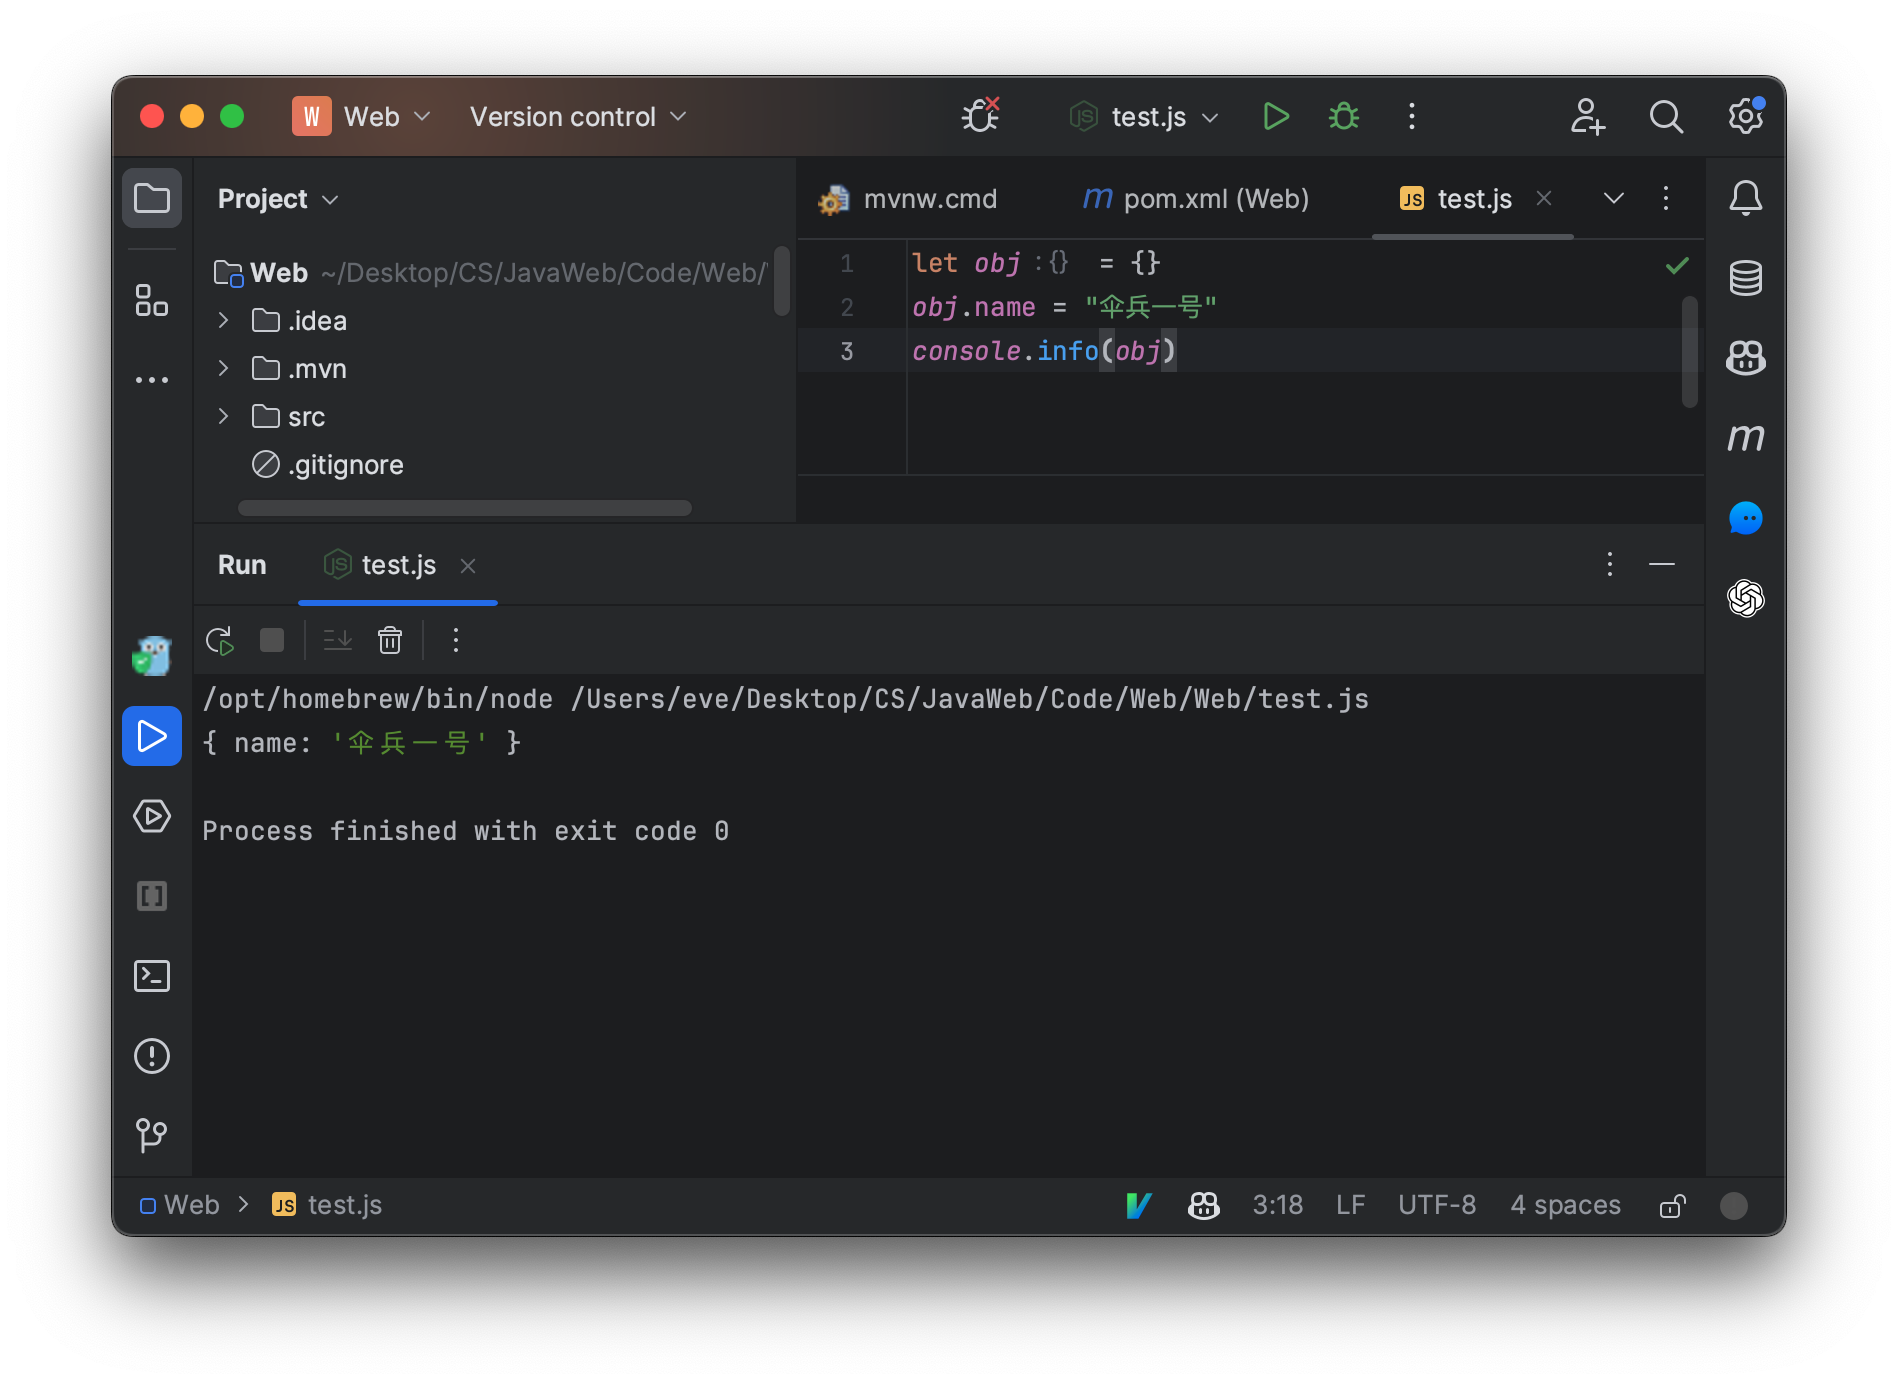
Task: Rerun test.js in the Run panel
Action: [220, 640]
